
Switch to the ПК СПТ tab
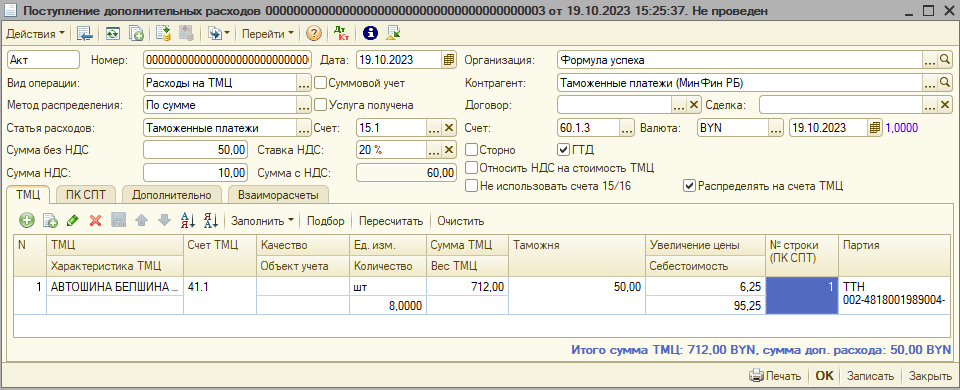pos(86,194)
